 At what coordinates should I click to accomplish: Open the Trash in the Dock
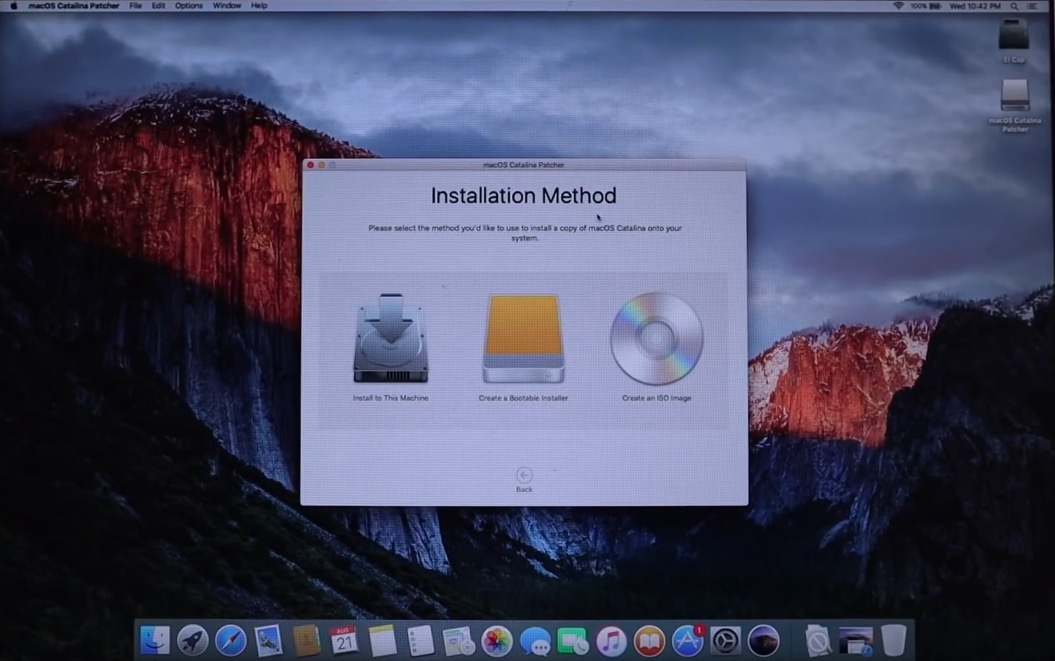893,640
